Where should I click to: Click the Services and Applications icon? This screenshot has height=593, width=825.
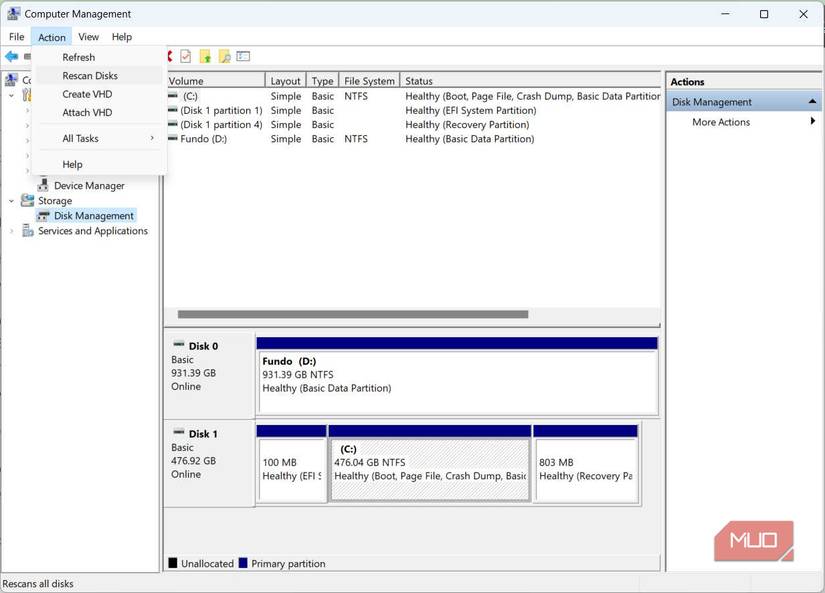pos(27,230)
